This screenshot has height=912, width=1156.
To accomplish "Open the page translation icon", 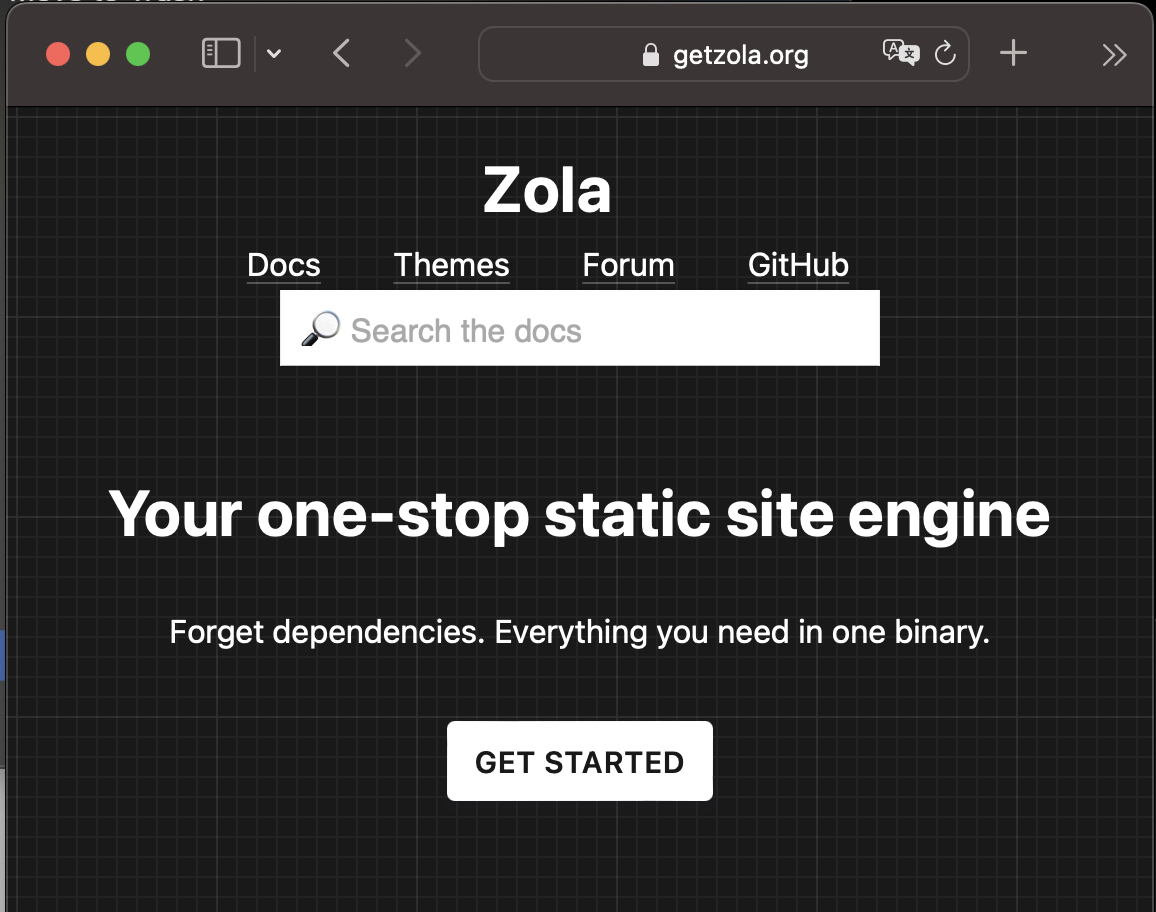I will point(901,54).
